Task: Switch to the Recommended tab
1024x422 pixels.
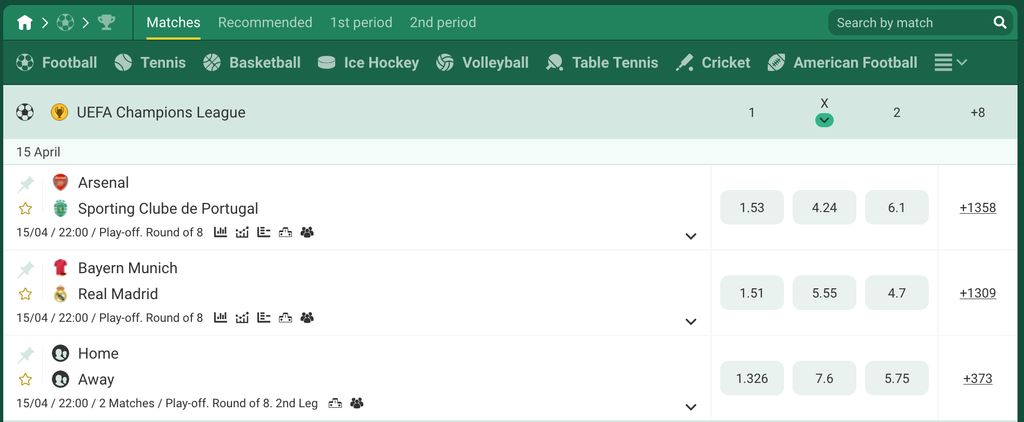Action: [265, 23]
